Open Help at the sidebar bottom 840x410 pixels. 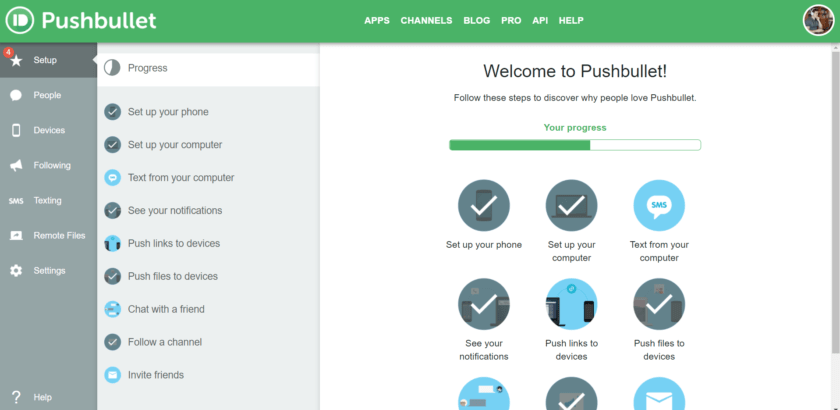point(42,397)
